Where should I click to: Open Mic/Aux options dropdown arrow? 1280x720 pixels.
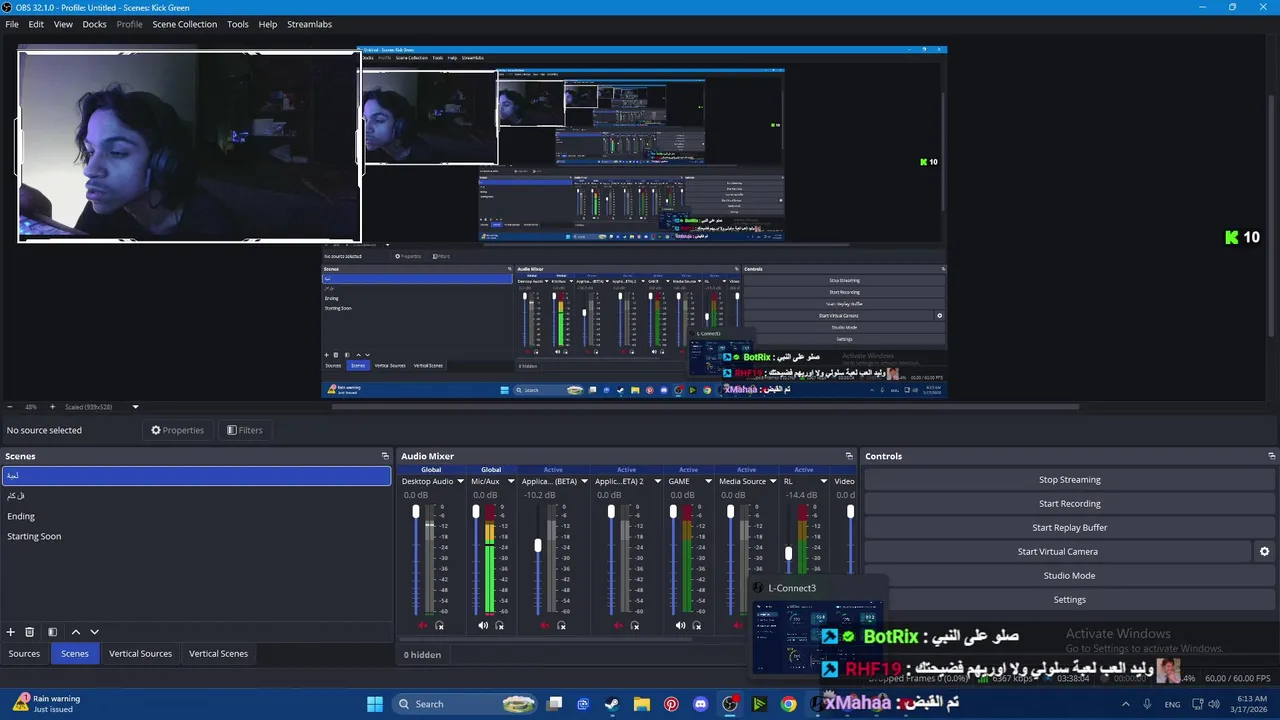511,481
